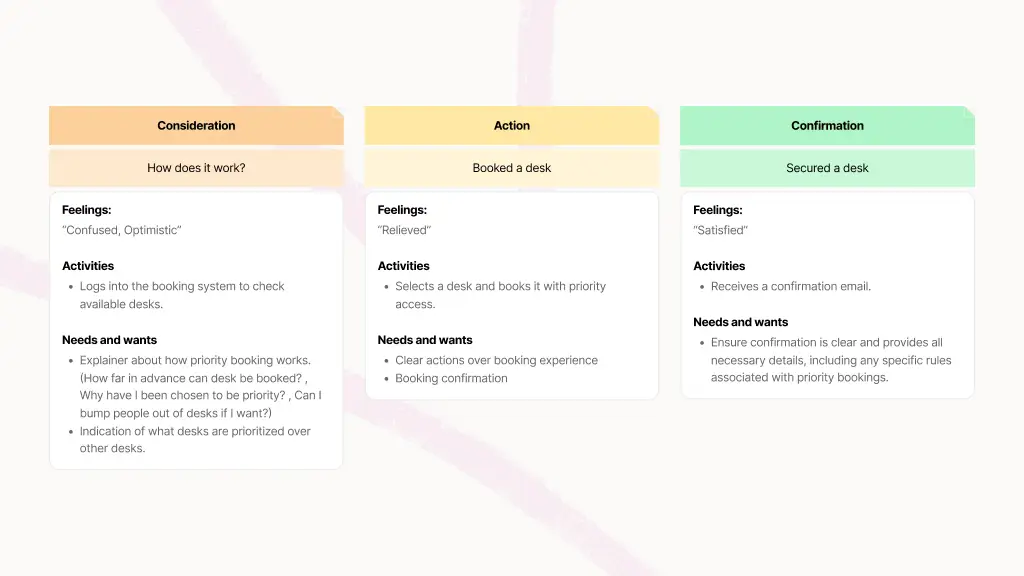This screenshot has height=576, width=1024.
Task: Select the "How does it work?" banner
Action: coord(196,168)
